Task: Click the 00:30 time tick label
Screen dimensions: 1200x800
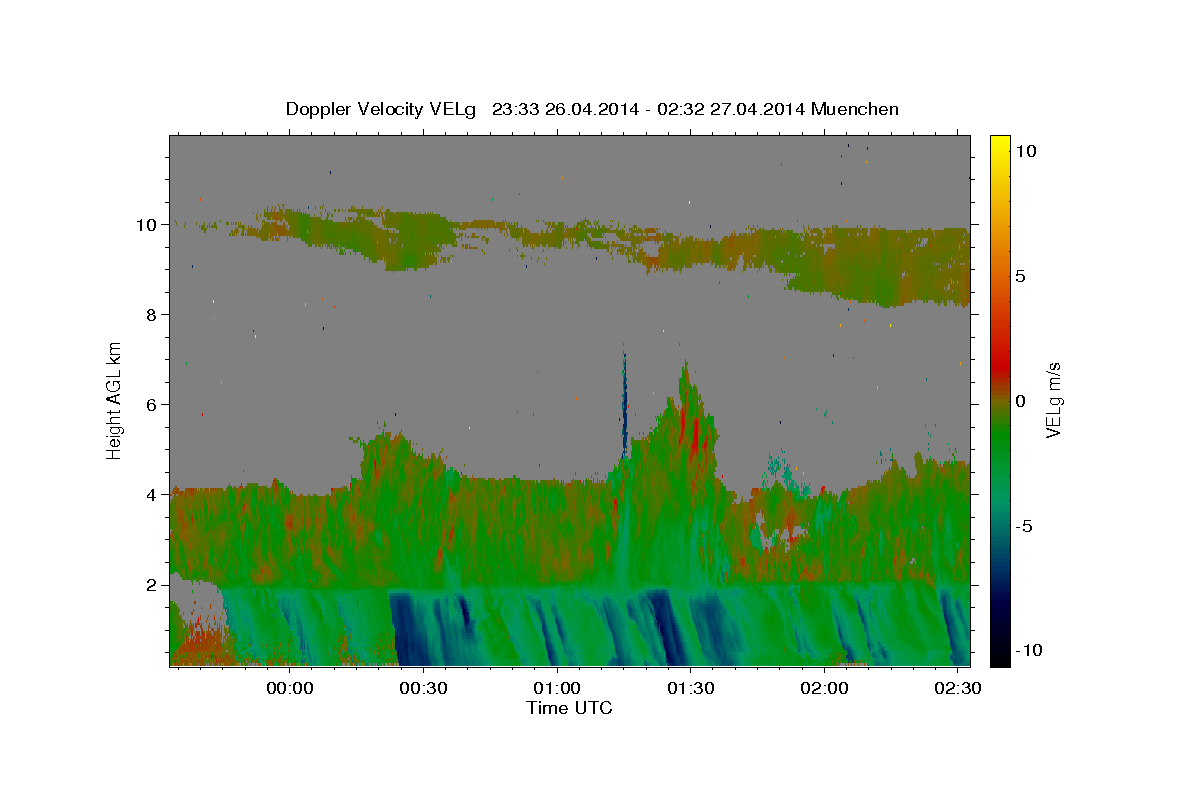Action: click(422, 689)
